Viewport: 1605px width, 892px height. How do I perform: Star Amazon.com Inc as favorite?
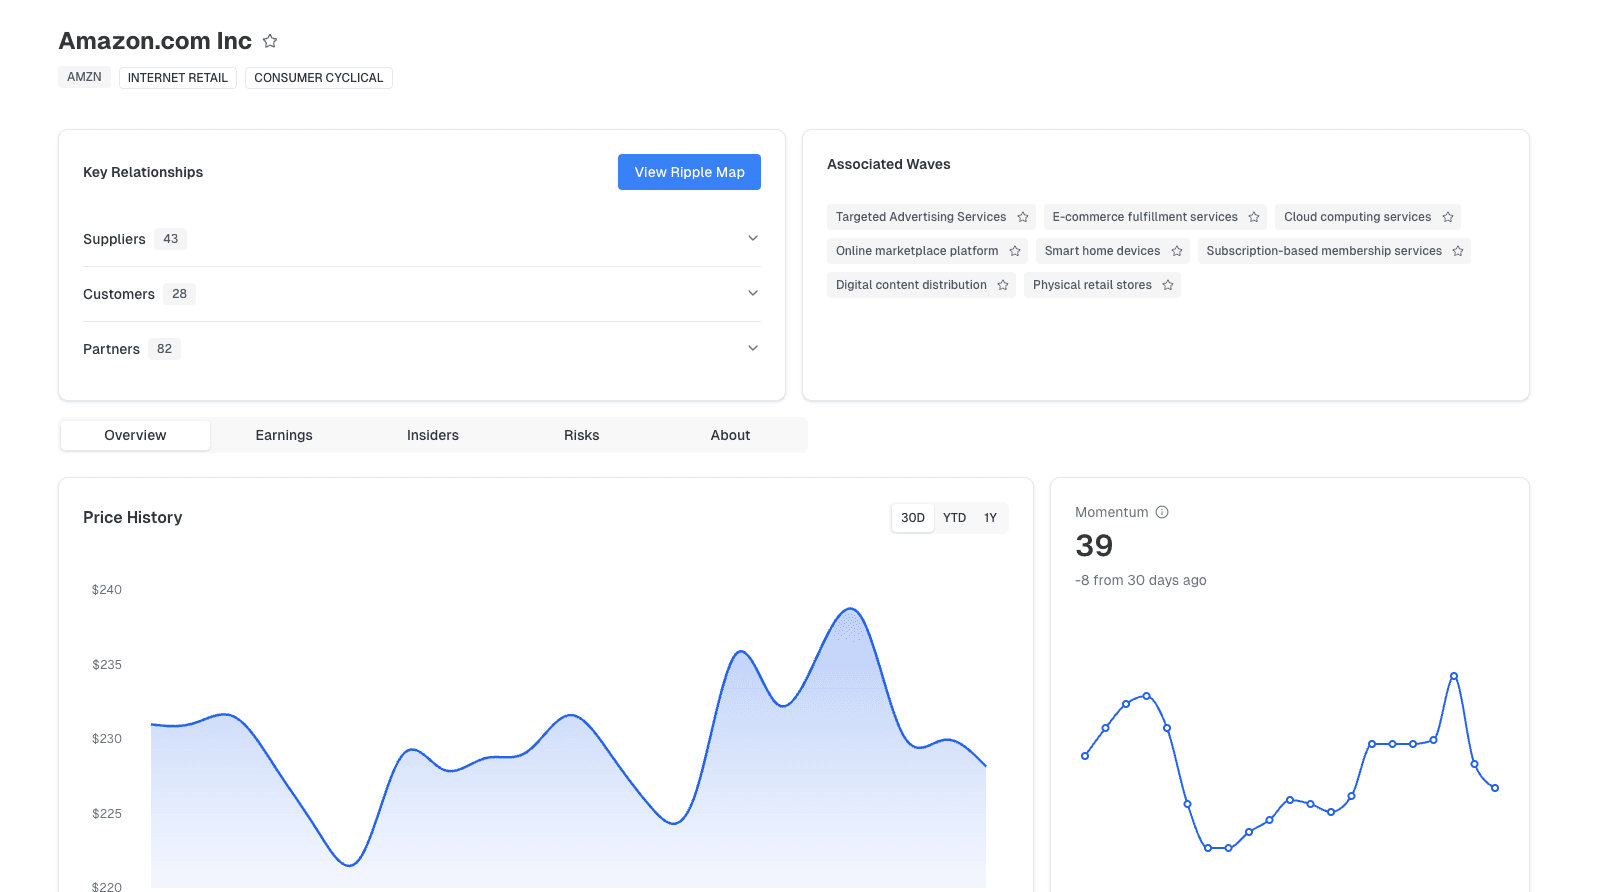click(270, 41)
